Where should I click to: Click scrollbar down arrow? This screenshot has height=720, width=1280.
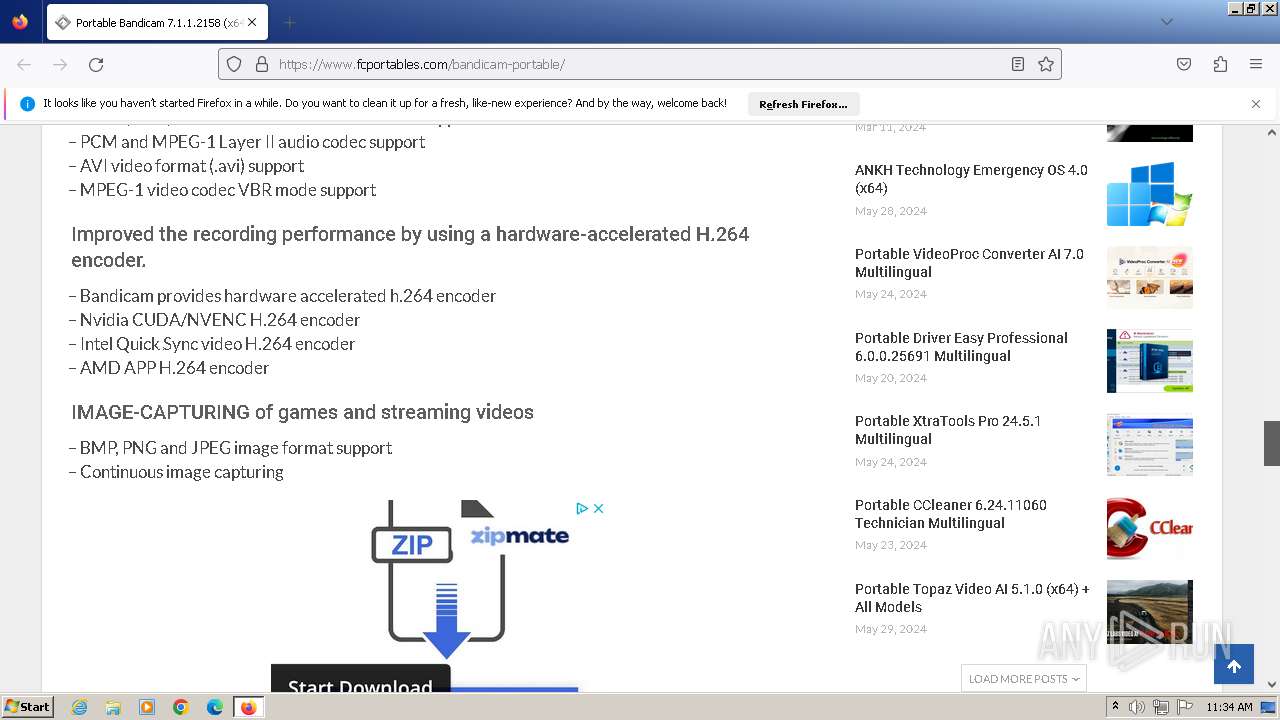1272,684
